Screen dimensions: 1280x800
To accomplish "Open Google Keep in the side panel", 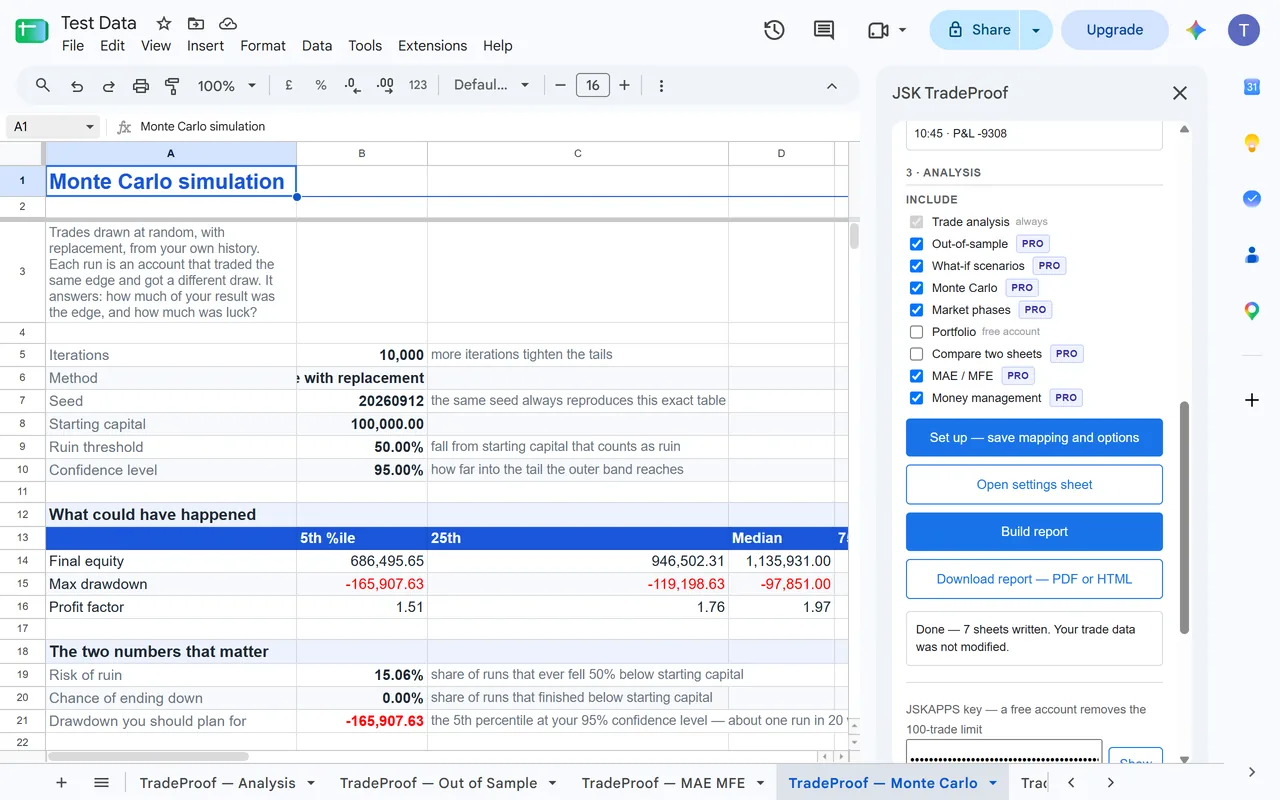I will click(1251, 143).
